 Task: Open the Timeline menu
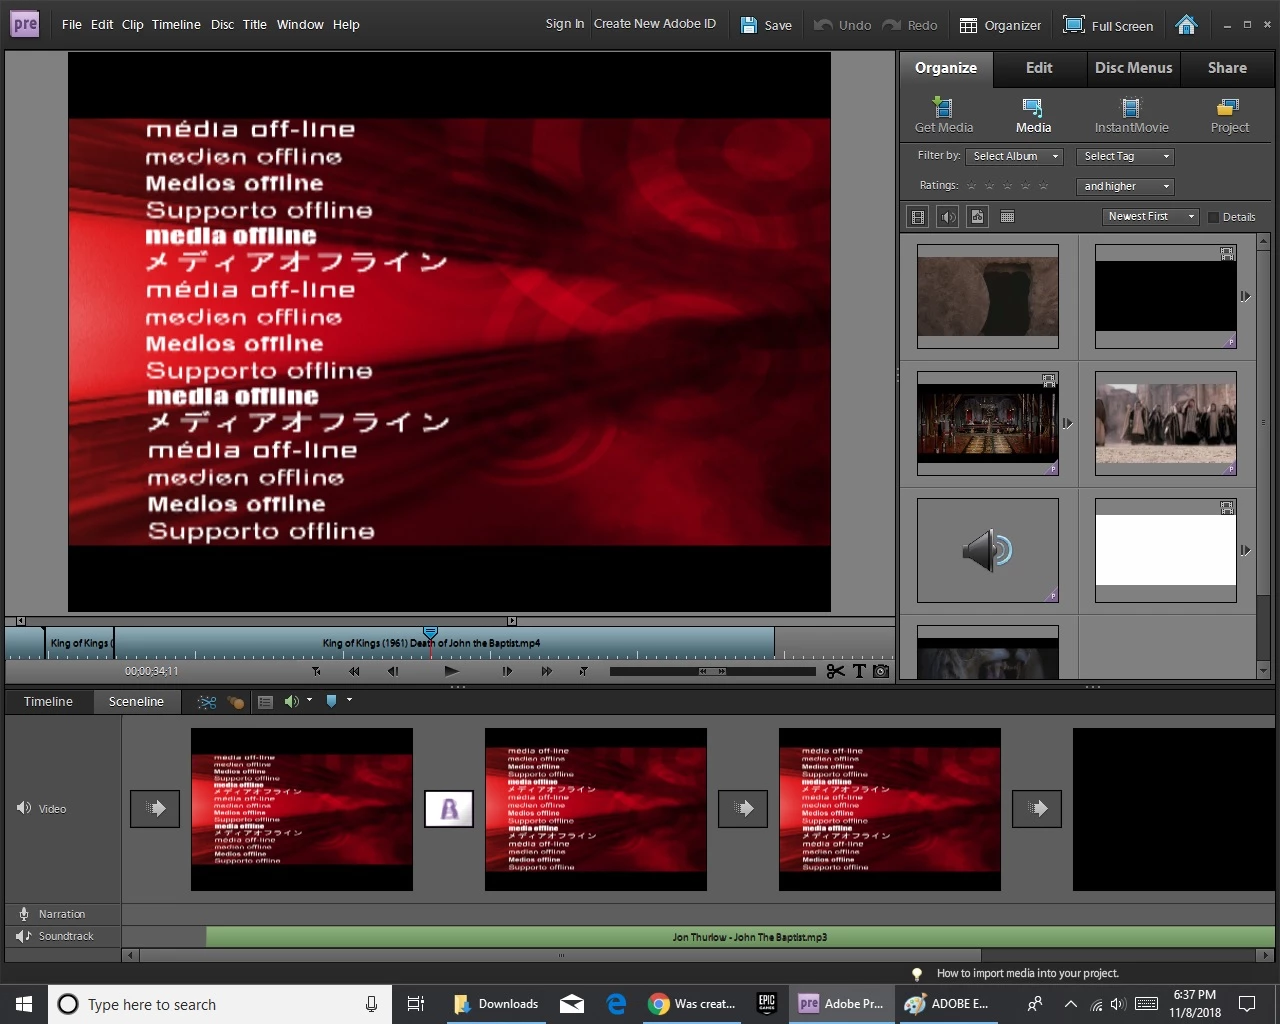[176, 24]
